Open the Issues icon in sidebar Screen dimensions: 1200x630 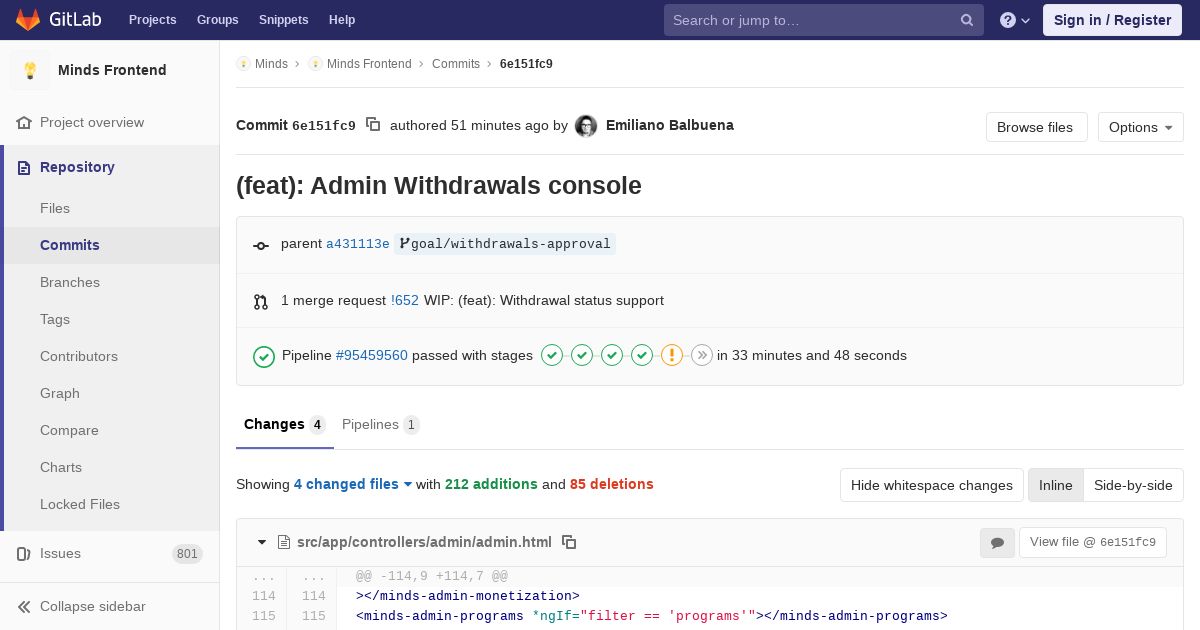point(24,553)
